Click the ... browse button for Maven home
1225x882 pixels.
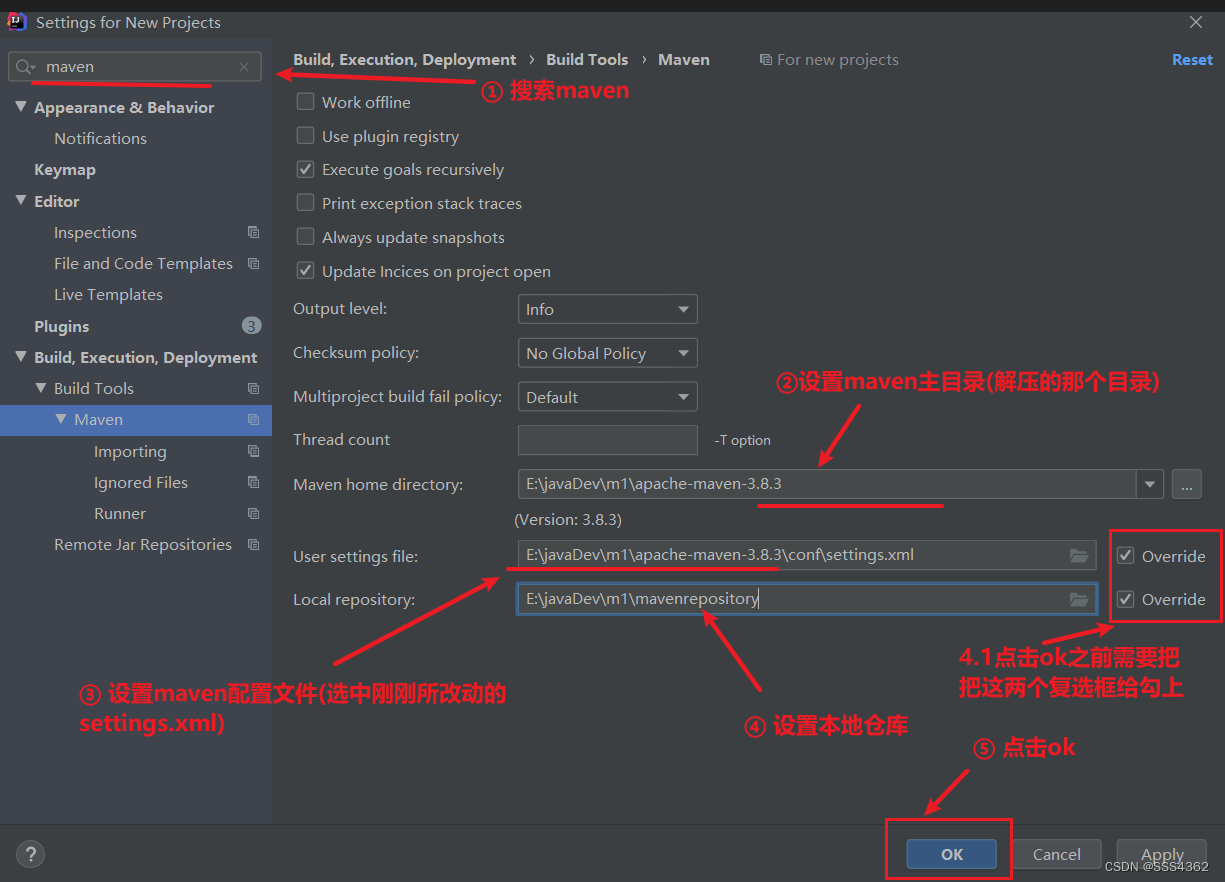click(x=1186, y=484)
